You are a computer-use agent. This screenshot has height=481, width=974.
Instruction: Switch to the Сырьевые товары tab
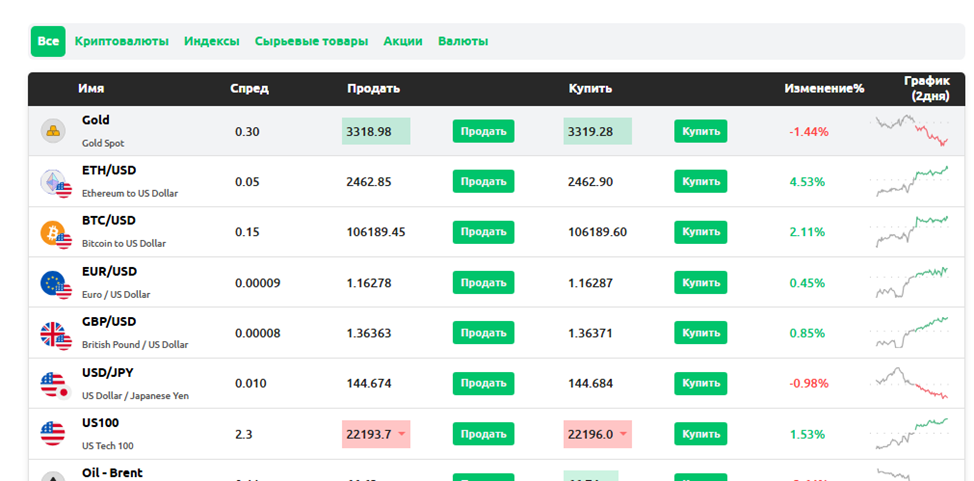[311, 41]
